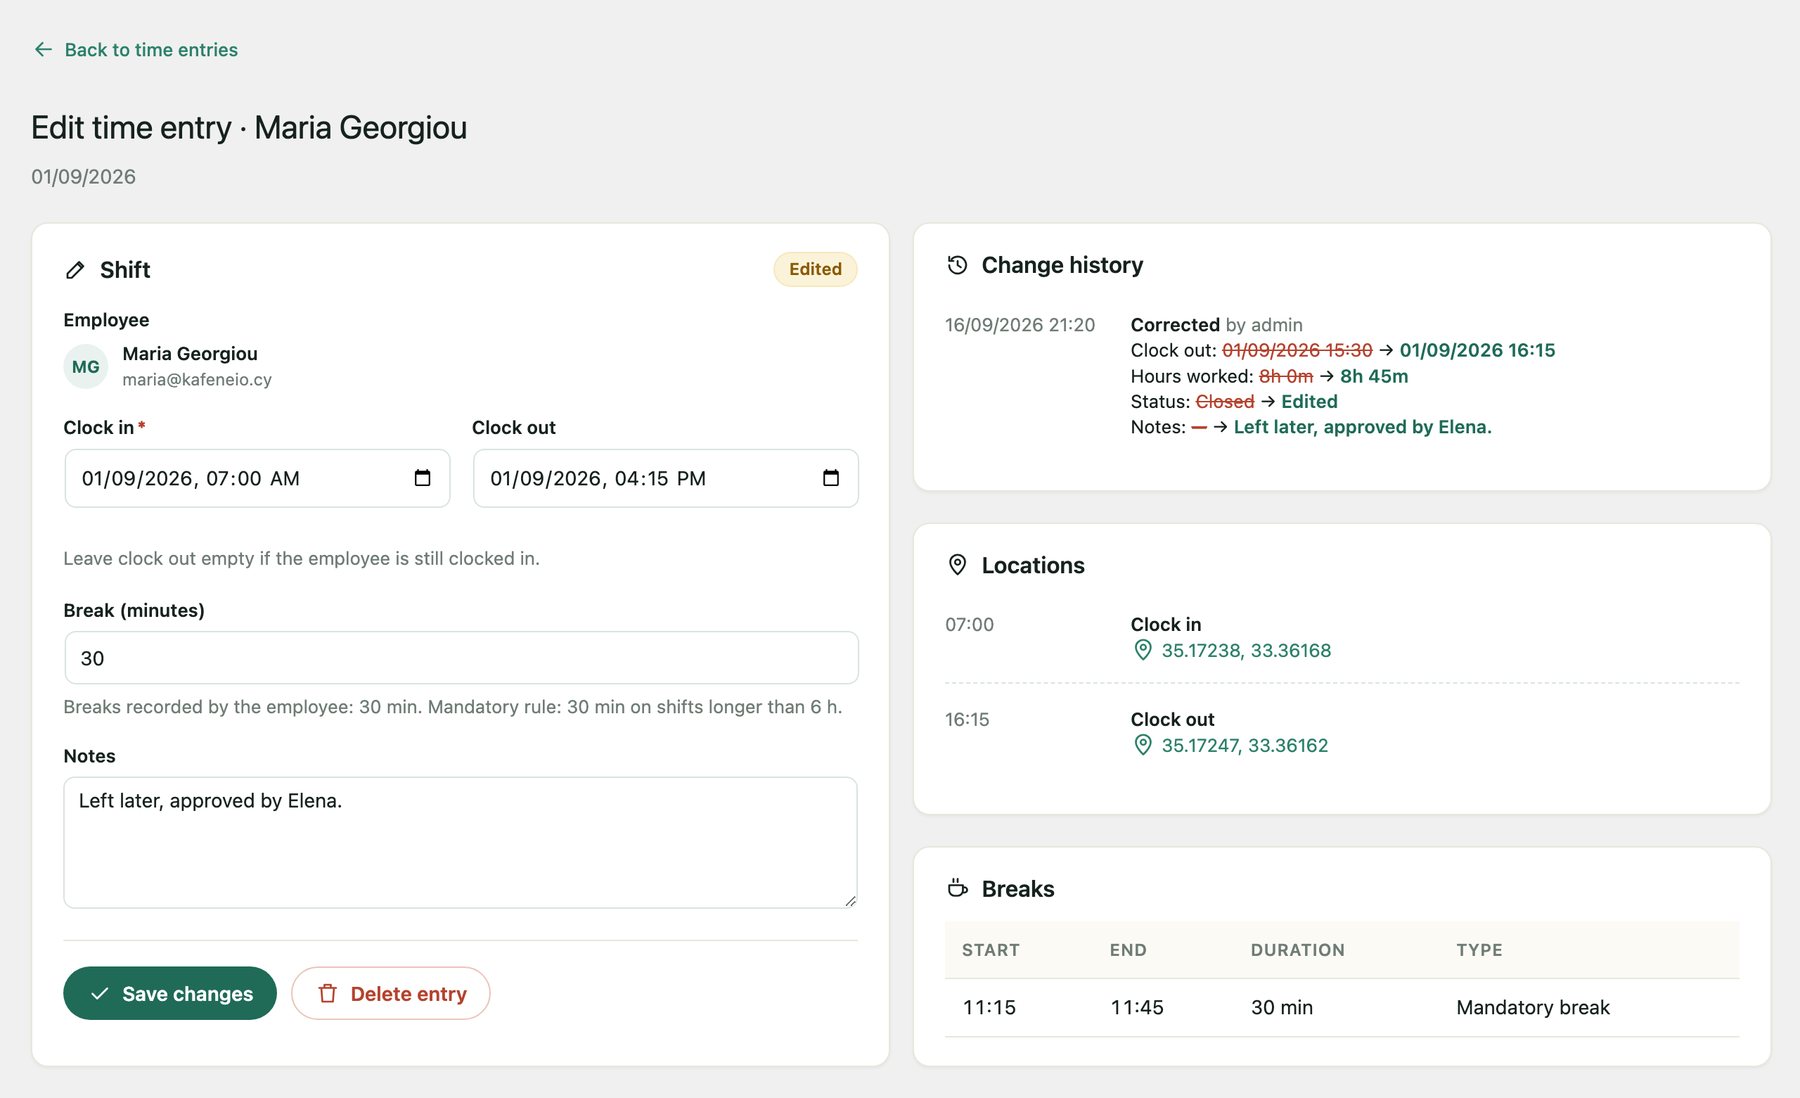Click the TYPE column header

[x=1479, y=950]
